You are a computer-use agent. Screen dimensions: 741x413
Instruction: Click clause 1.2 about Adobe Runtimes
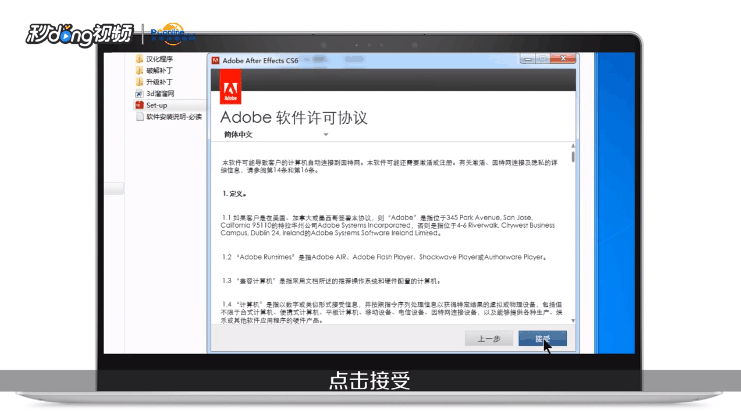coord(384,257)
